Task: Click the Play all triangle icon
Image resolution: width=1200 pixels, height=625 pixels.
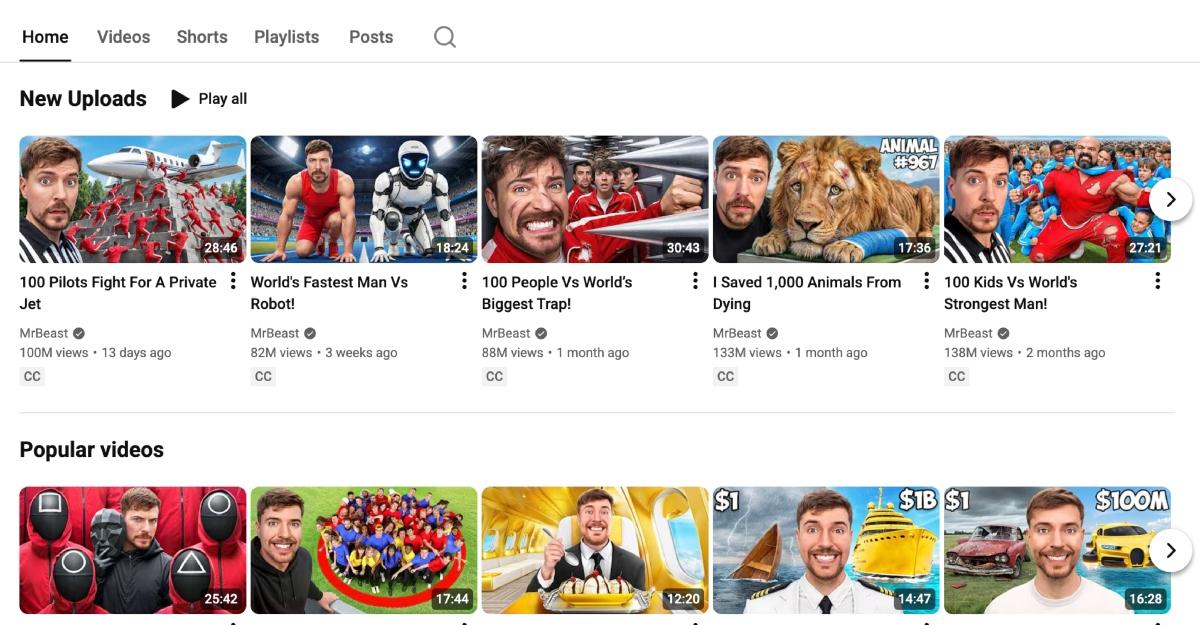Action: [x=180, y=98]
